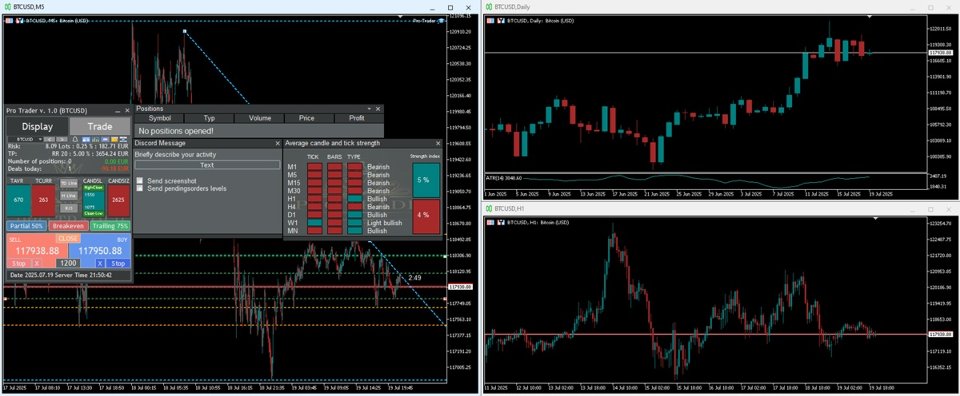Click the X beside the Buy Stop button
Viewport: 960px width, 396px height.
tap(100, 263)
